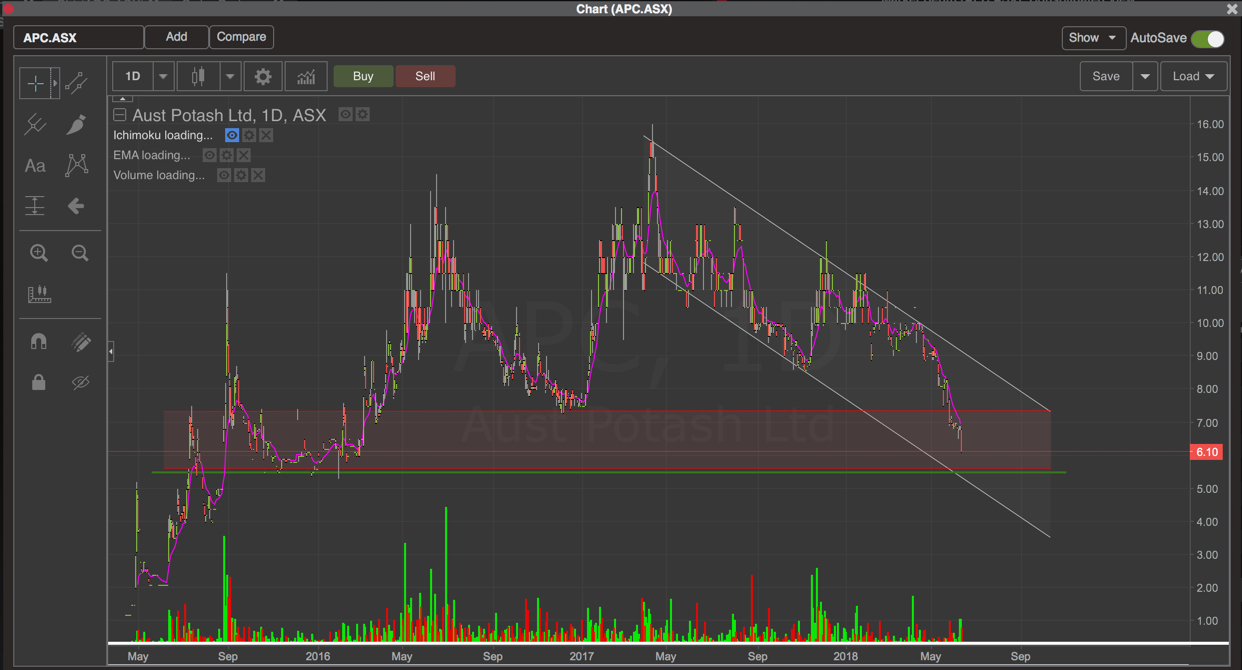
Task: Select the Aa text annotation tool
Action: click(x=35, y=165)
